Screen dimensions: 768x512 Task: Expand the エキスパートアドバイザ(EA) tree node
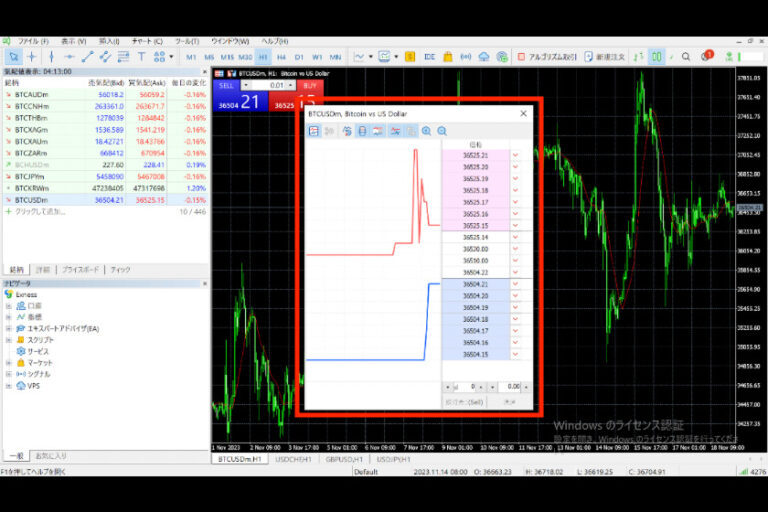9,328
